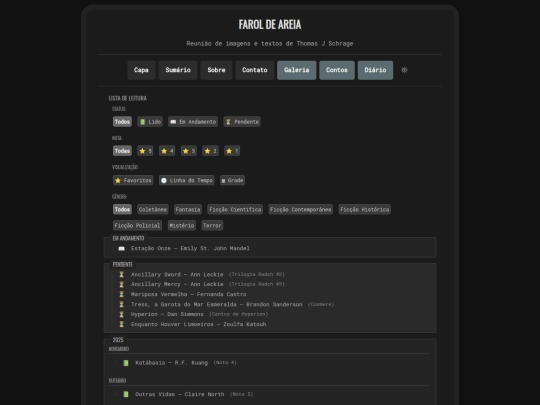
Task: Click the Farol de Areia site title
Action: point(270,24)
